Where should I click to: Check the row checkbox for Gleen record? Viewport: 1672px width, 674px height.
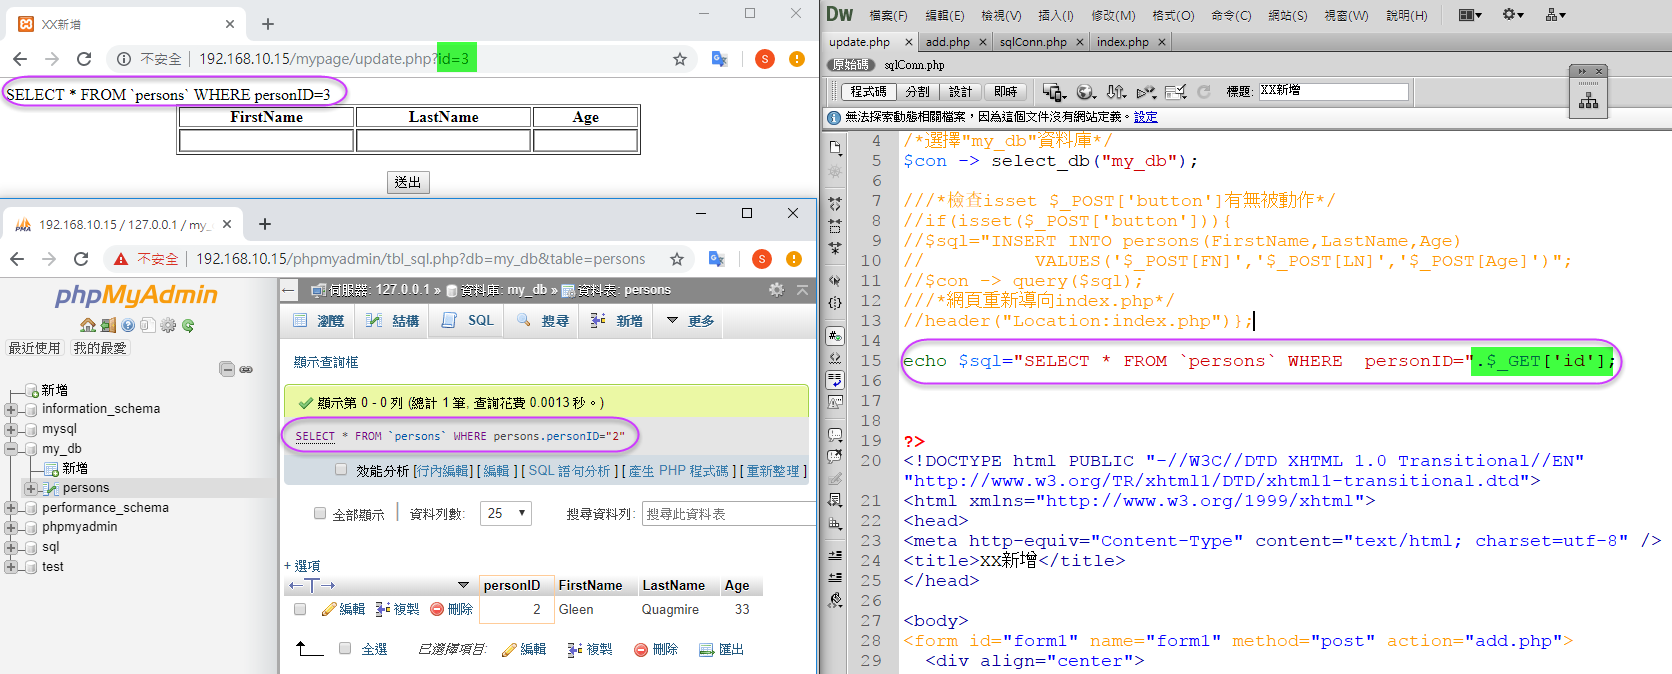(300, 609)
